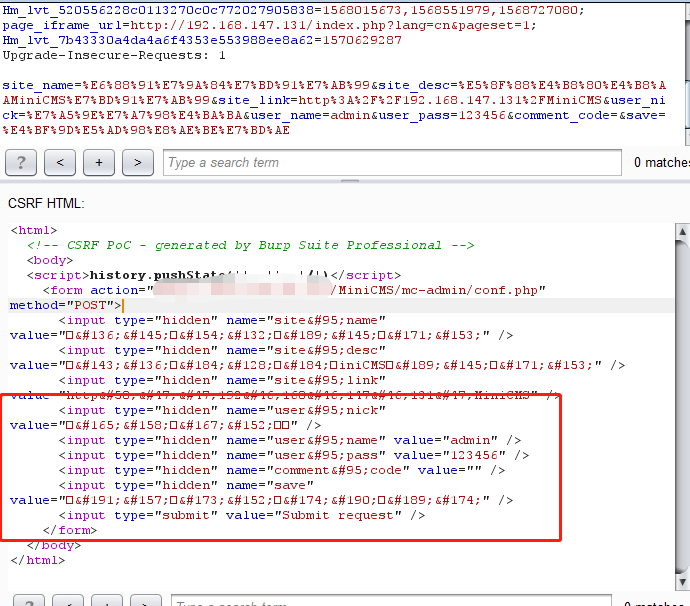Place cursor at method="POST" line
The height and width of the screenshot is (606, 690).
65,305
